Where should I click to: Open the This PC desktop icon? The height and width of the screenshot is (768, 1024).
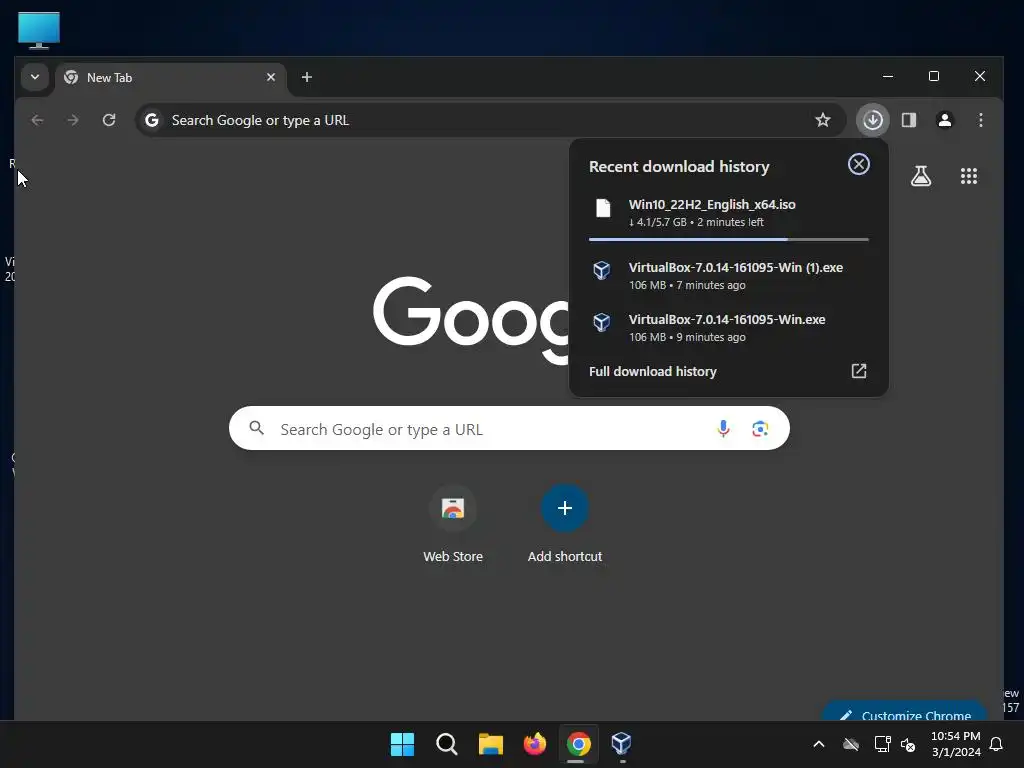point(39,30)
